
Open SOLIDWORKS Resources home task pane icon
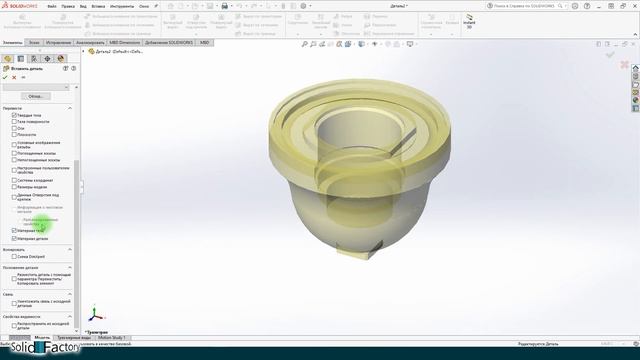tap(636, 68)
